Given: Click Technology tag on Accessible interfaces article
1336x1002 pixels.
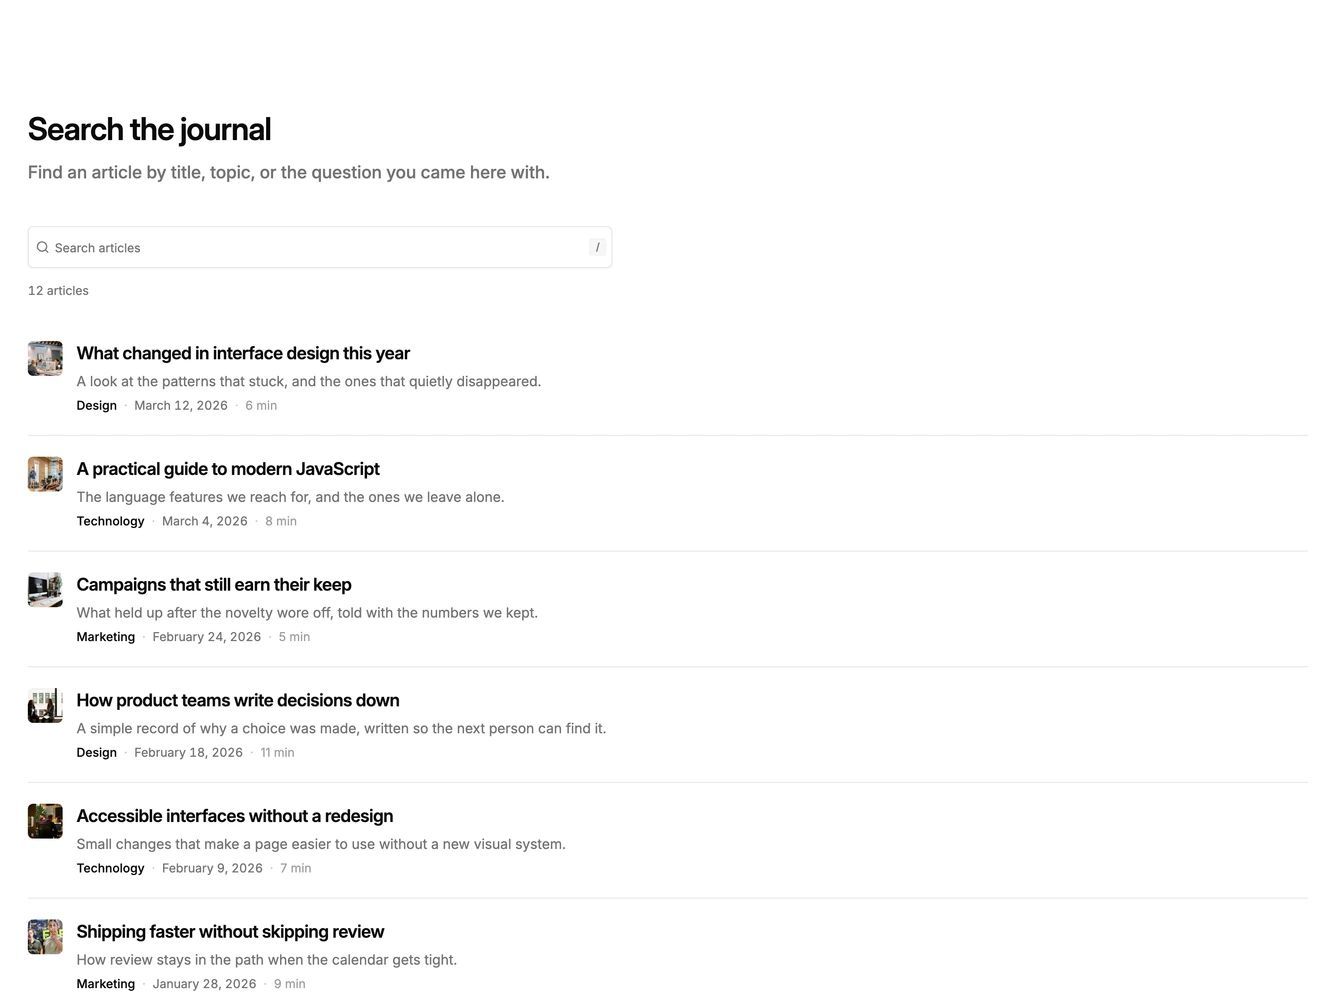Looking at the screenshot, I should coord(110,868).
